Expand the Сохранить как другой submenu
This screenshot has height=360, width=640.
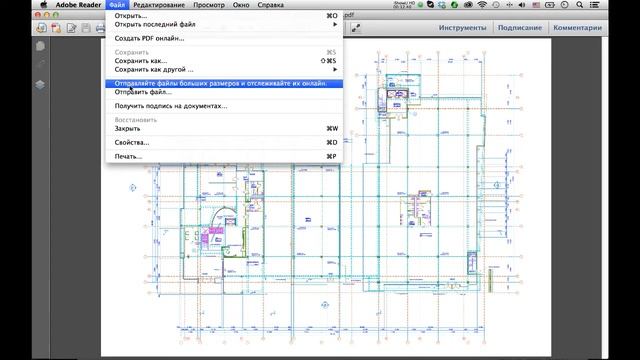(x=224, y=69)
